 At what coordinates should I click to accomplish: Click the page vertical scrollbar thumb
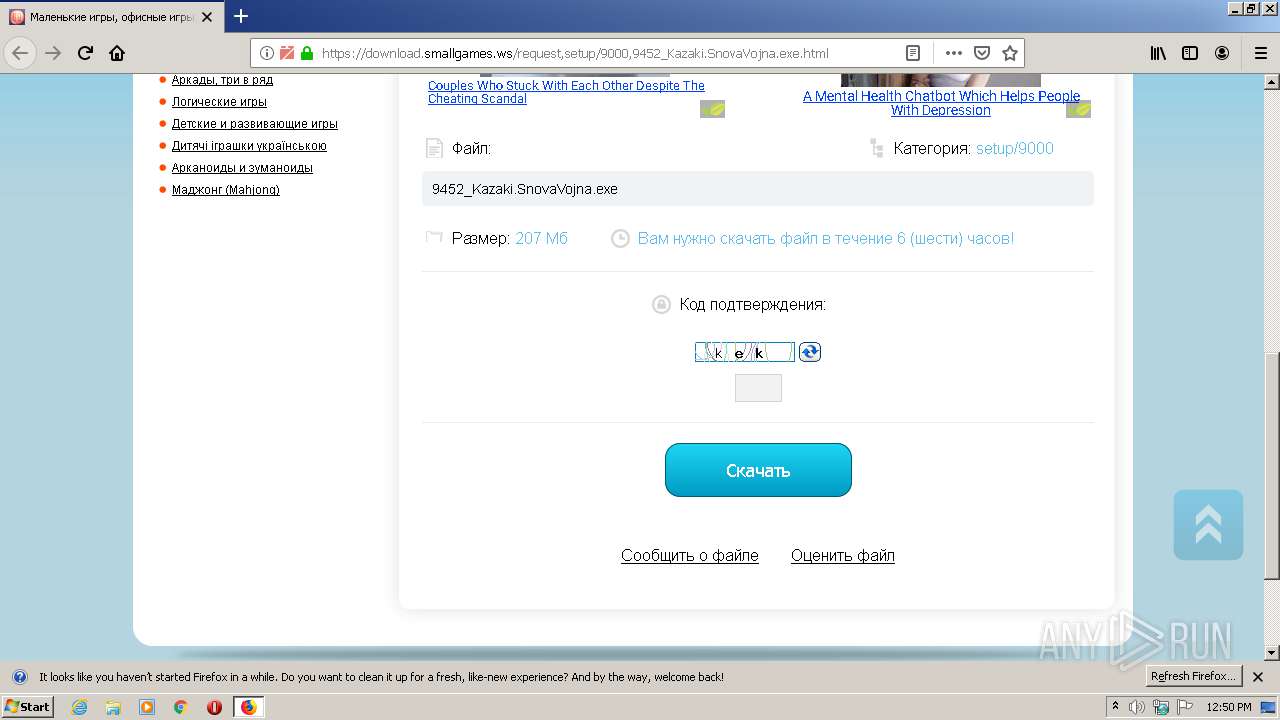click(x=1271, y=465)
